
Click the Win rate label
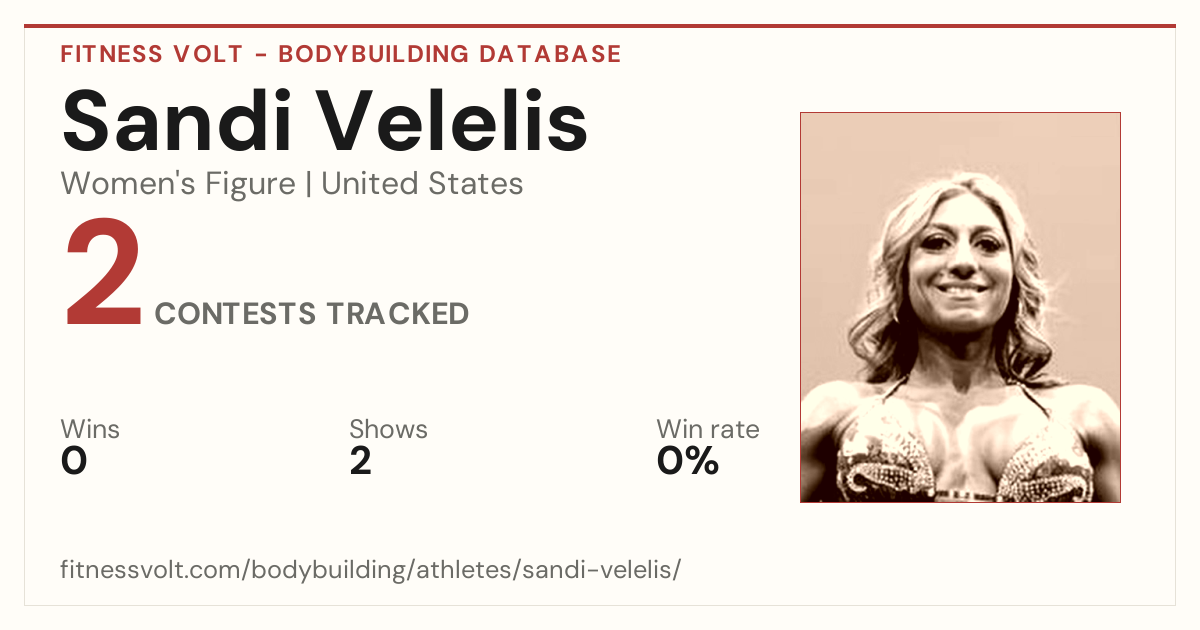click(x=708, y=430)
